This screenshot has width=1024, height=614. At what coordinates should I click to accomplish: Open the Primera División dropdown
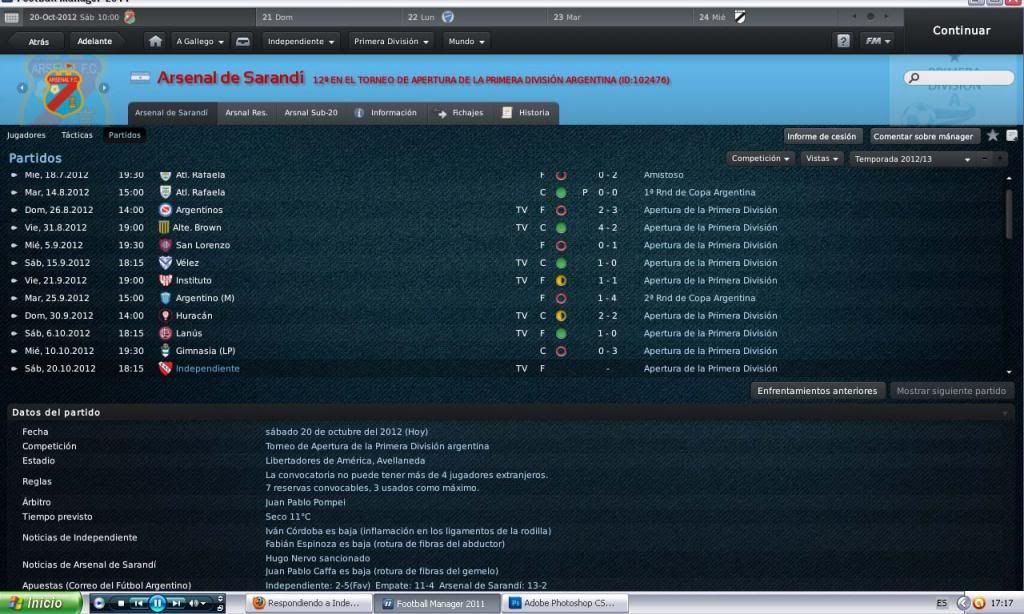(391, 42)
